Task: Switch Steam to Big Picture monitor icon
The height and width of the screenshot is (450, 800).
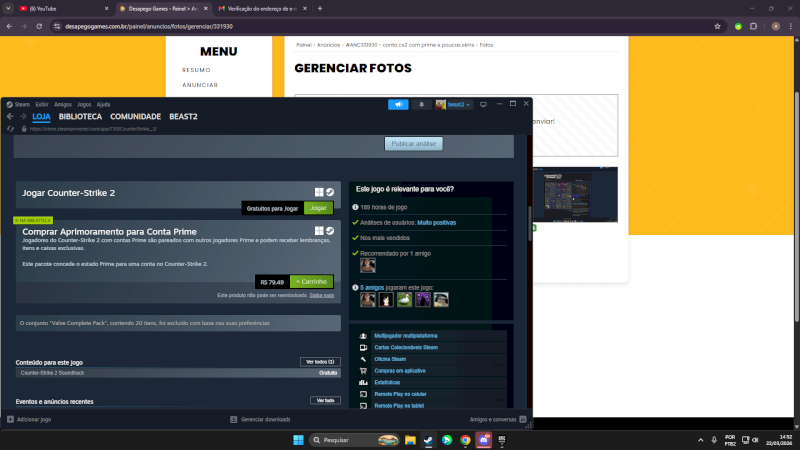Action: coord(483,105)
